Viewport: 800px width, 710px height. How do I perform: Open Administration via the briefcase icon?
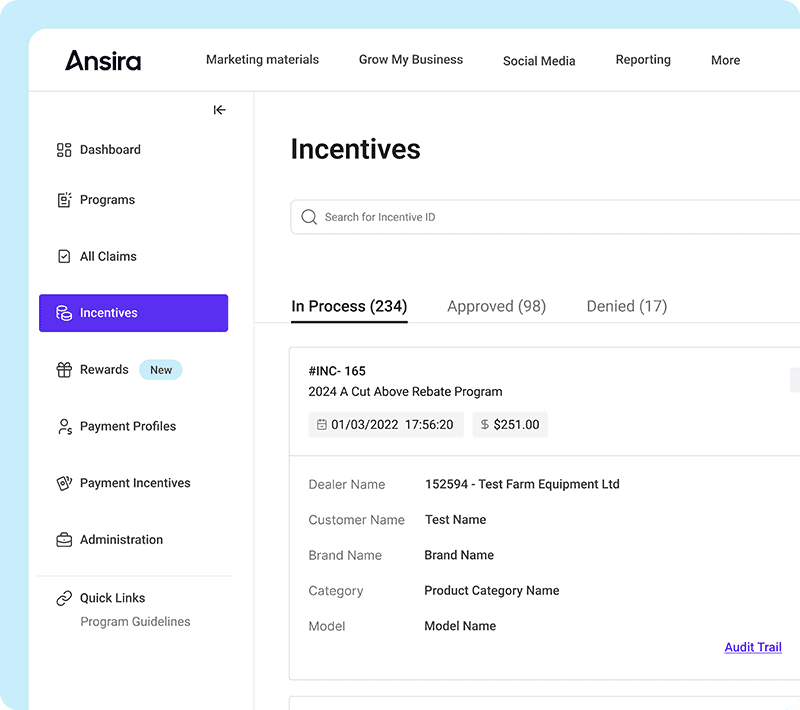(63, 539)
